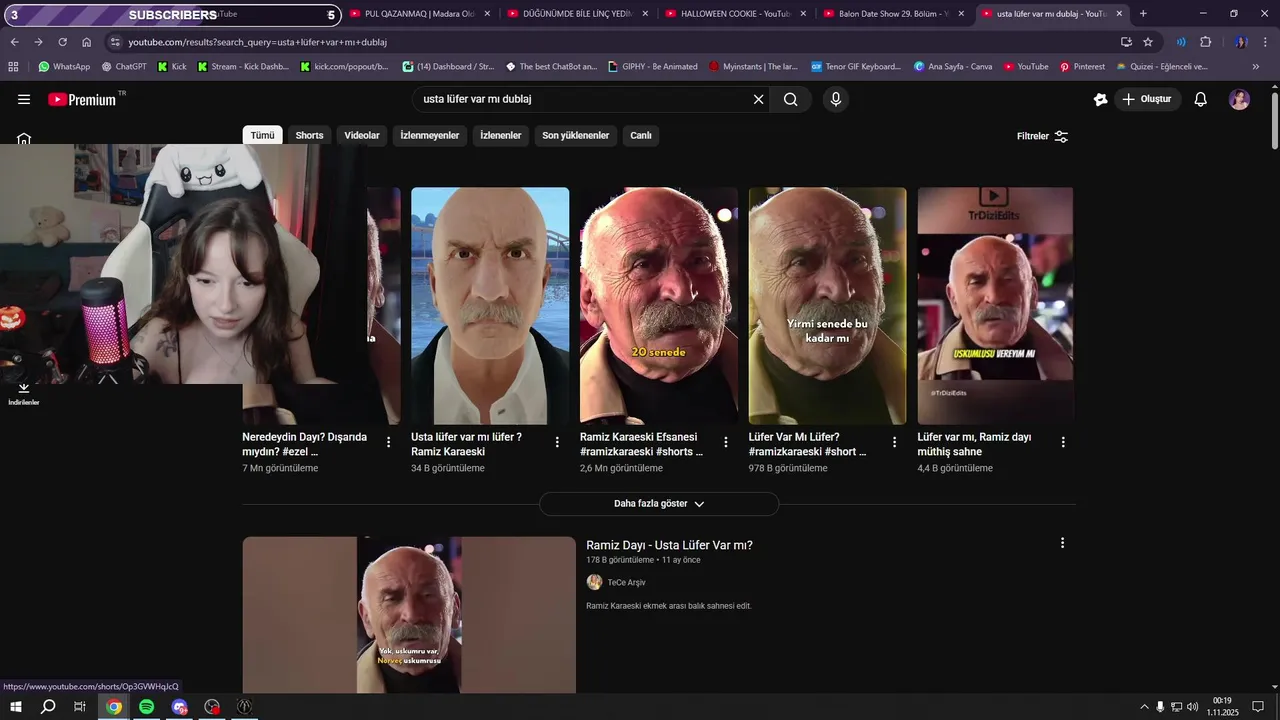Open the TrDiziEdits 'USKUMLUSU VEREYIM MI' short thumbnail
Image resolution: width=1280 pixels, height=720 pixels.
point(995,306)
